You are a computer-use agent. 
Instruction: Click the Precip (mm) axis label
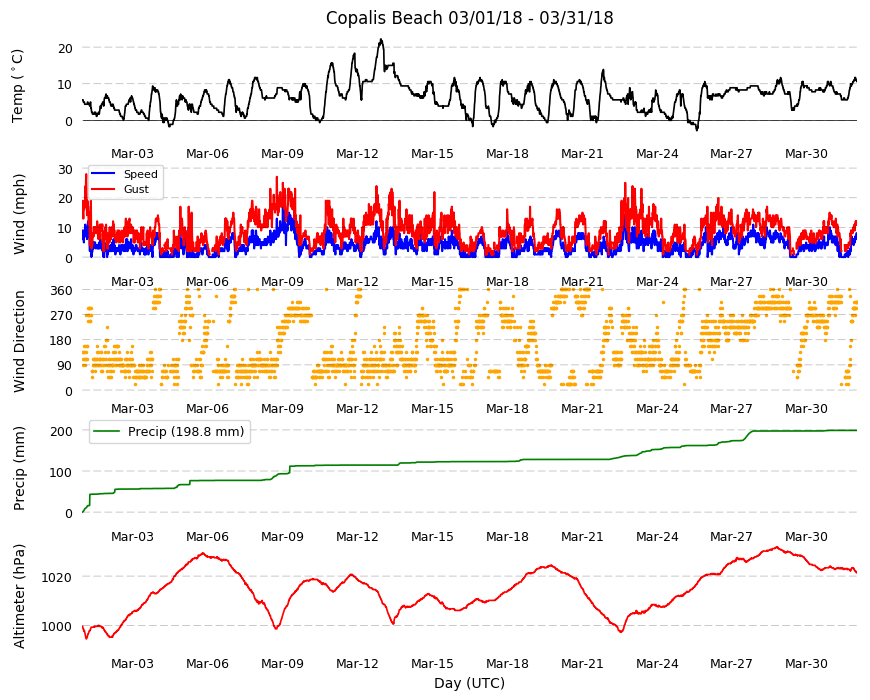pos(19,468)
